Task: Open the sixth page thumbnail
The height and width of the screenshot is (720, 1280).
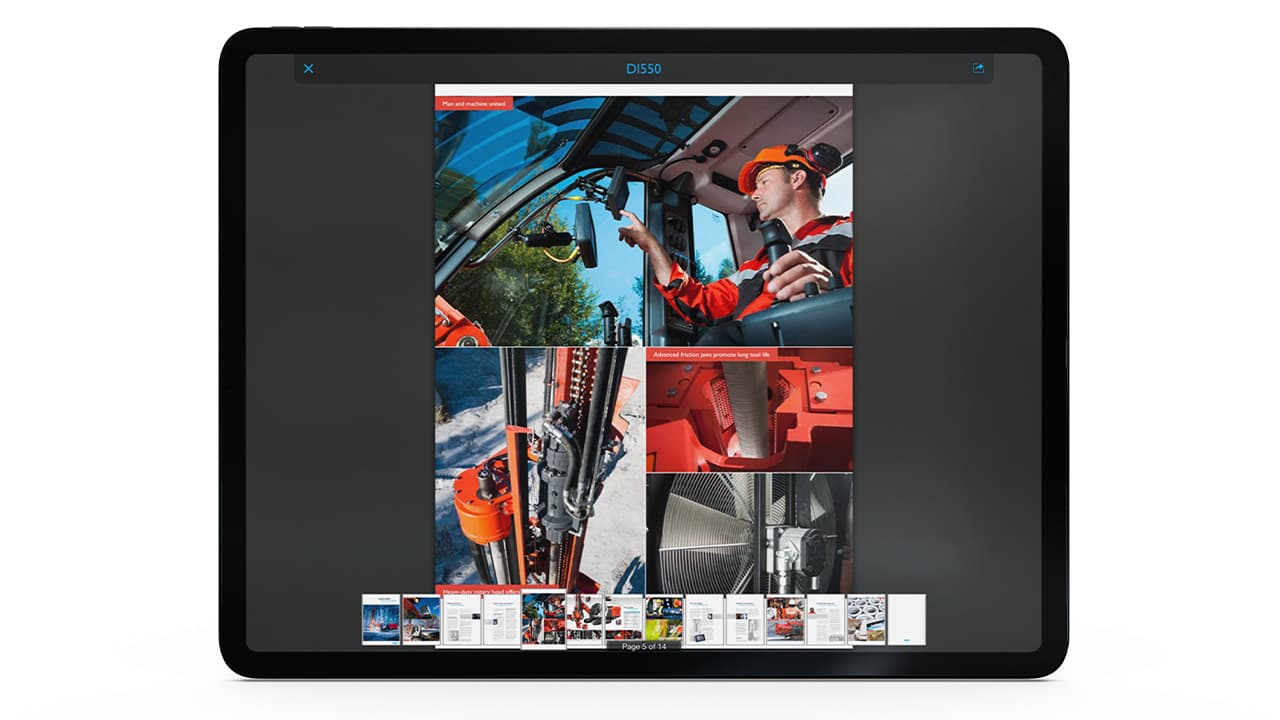Action: click(585, 620)
